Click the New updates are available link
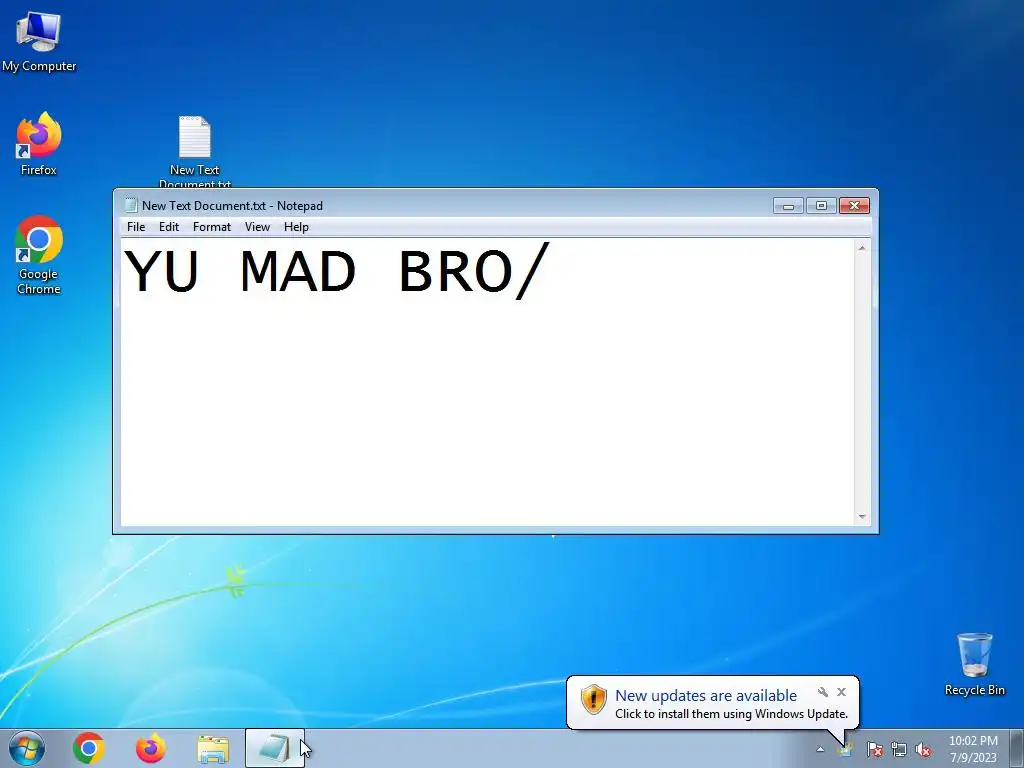The height and width of the screenshot is (768, 1024). (705, 696)
